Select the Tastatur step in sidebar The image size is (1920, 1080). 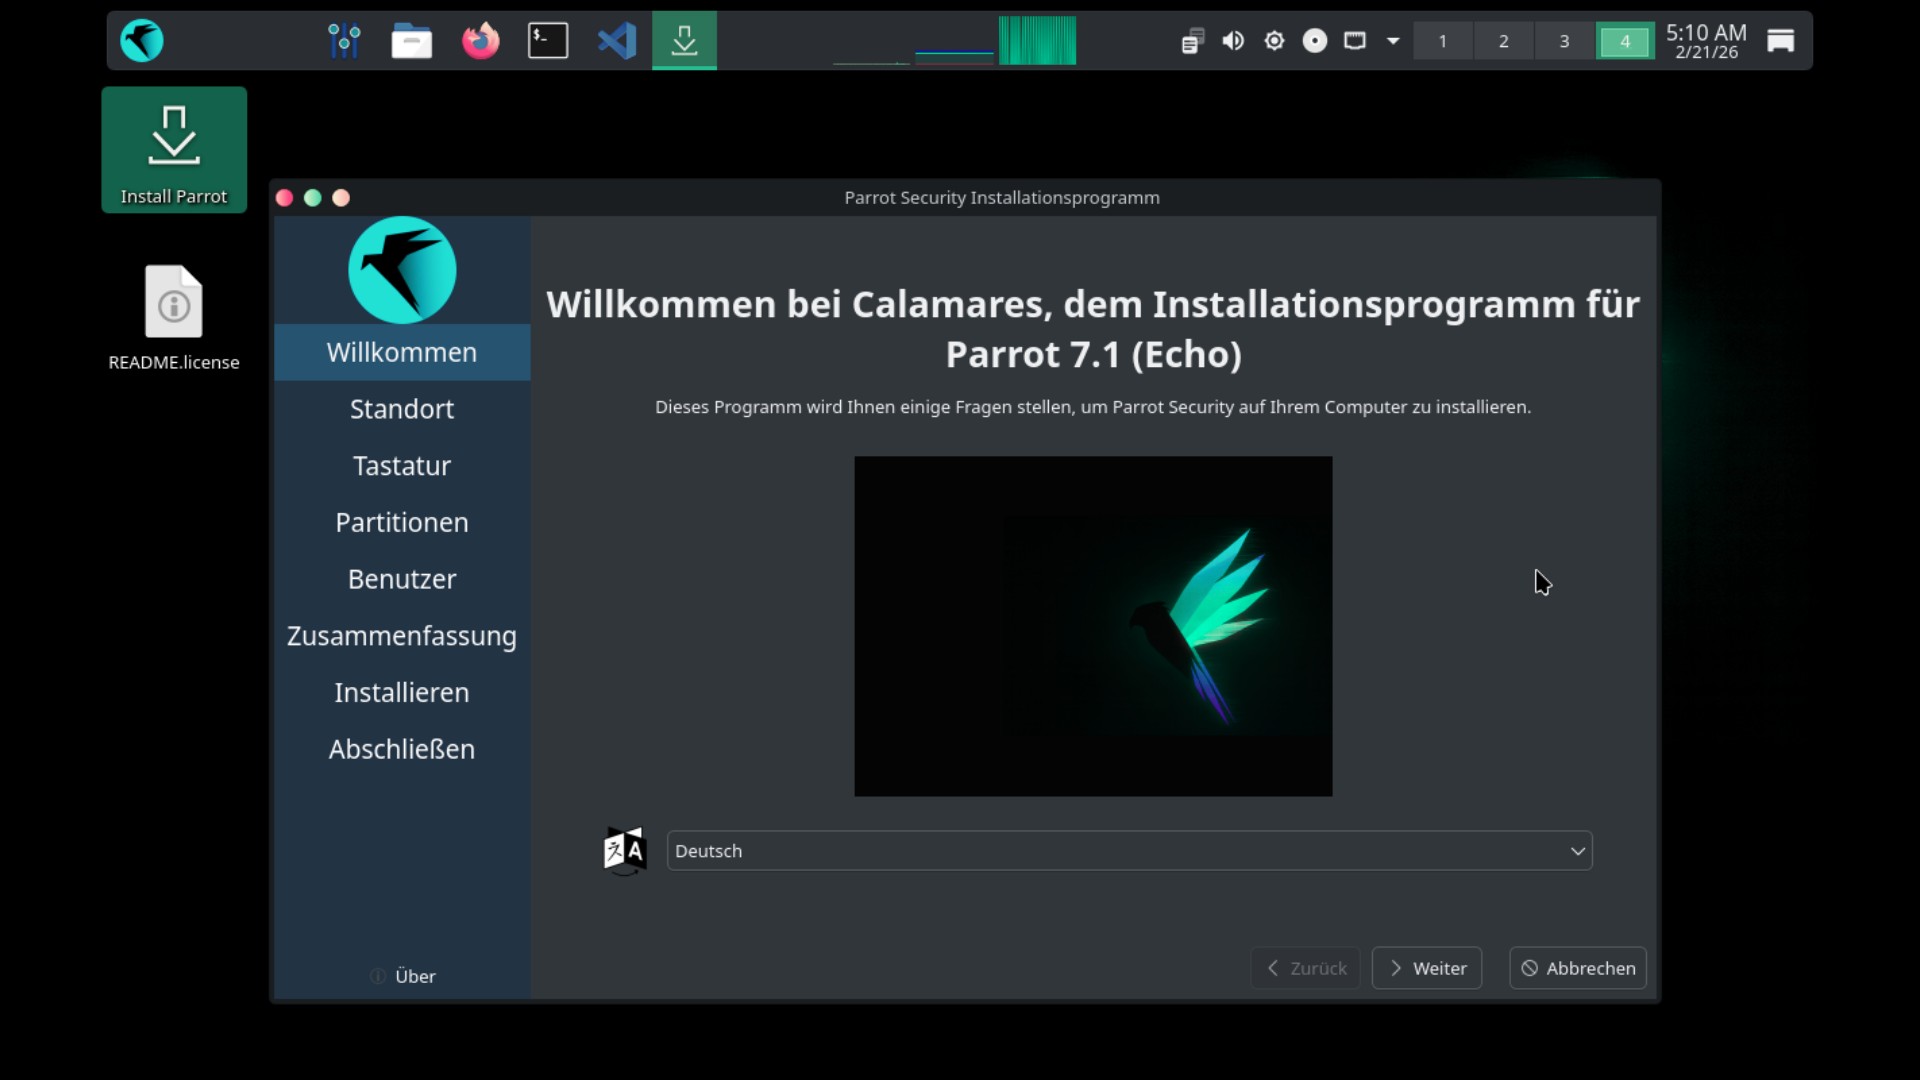(x=402, y=466)
